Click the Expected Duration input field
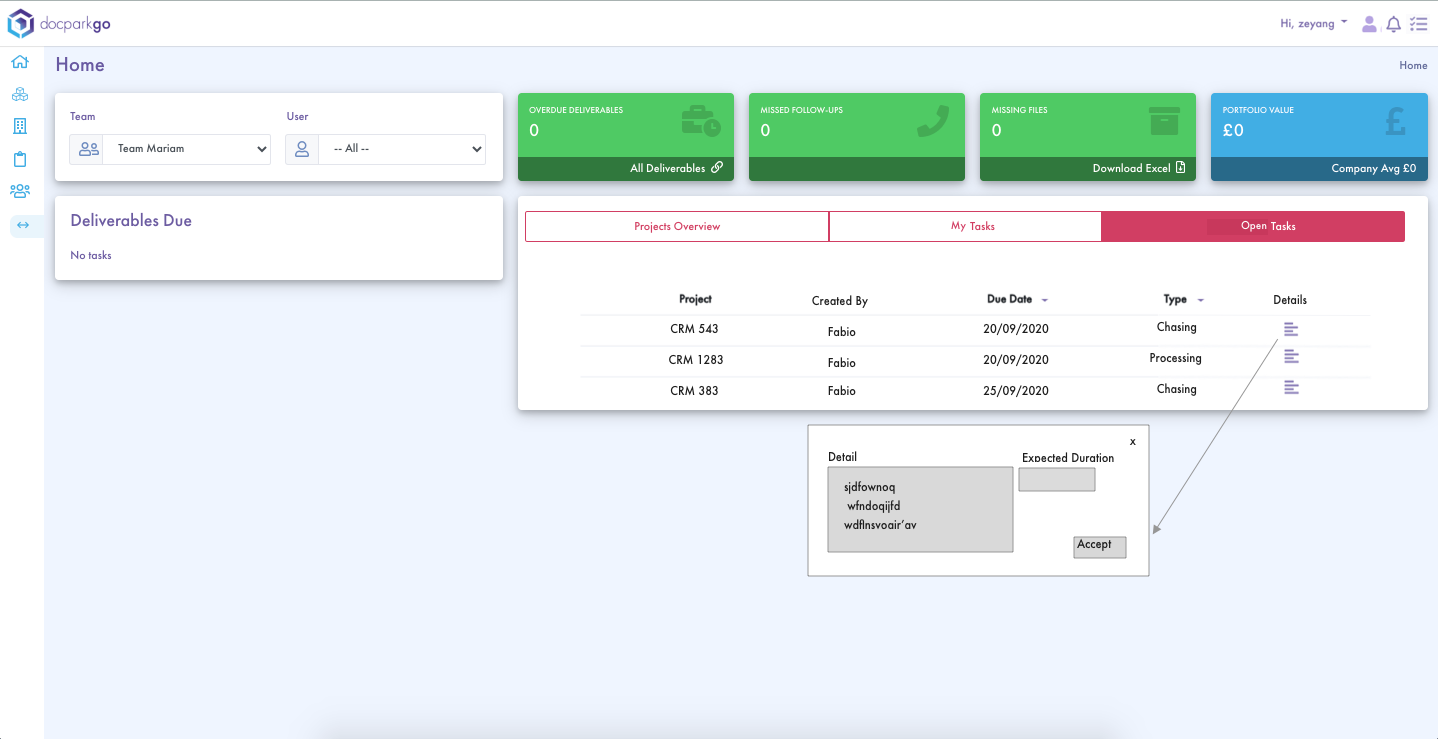Screen dimensions: 1438x746 click(x=1056, y=480)
